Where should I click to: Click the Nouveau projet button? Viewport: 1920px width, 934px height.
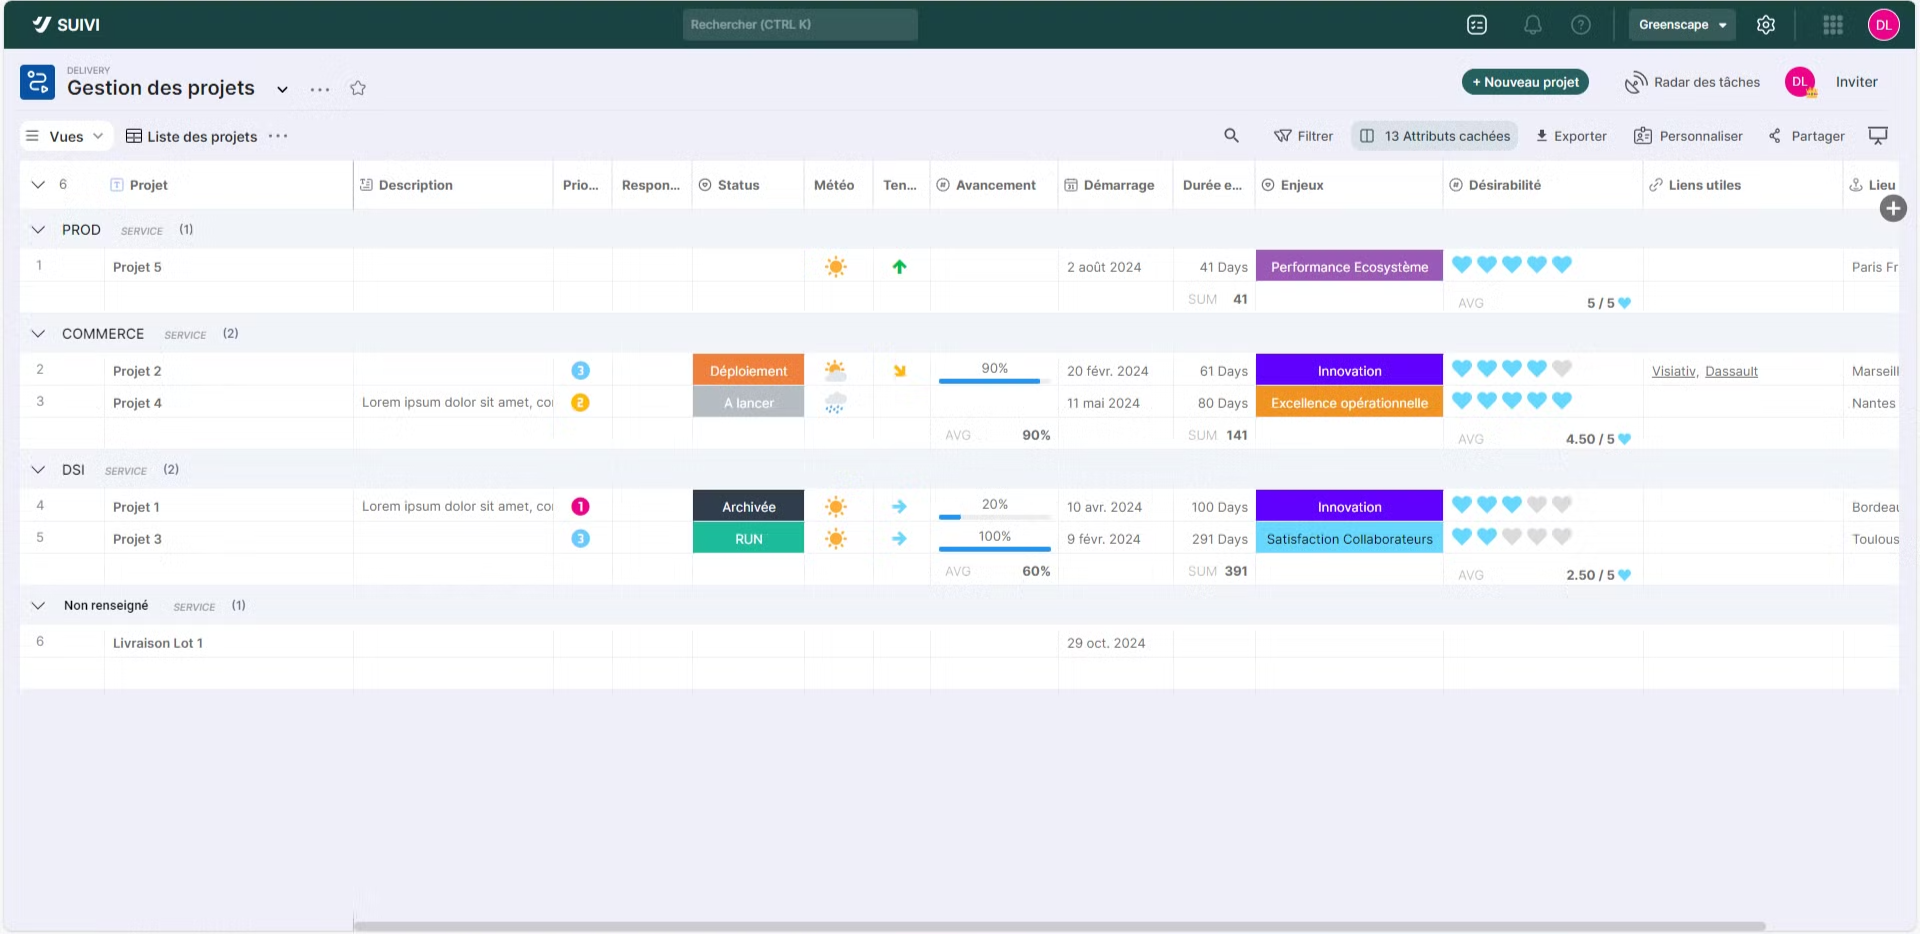tap(1525, 82)
